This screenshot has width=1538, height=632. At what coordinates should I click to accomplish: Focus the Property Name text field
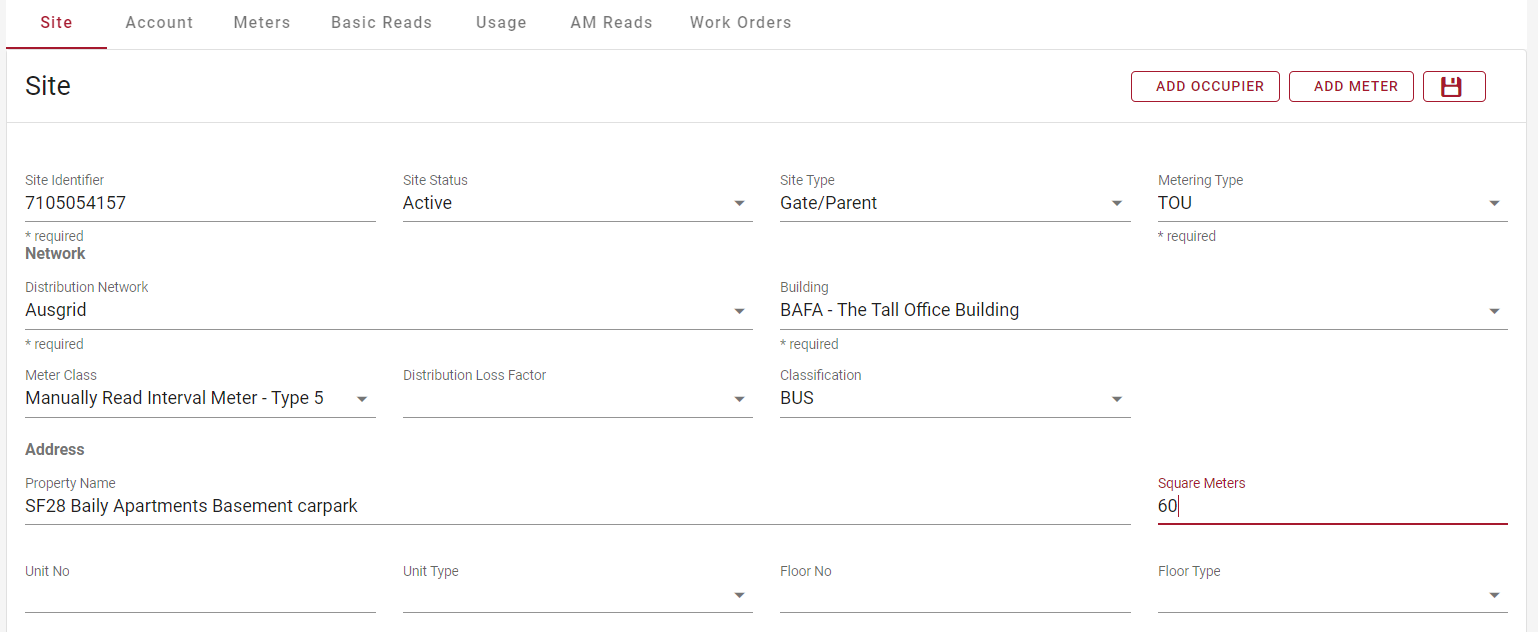click(577, 506)
